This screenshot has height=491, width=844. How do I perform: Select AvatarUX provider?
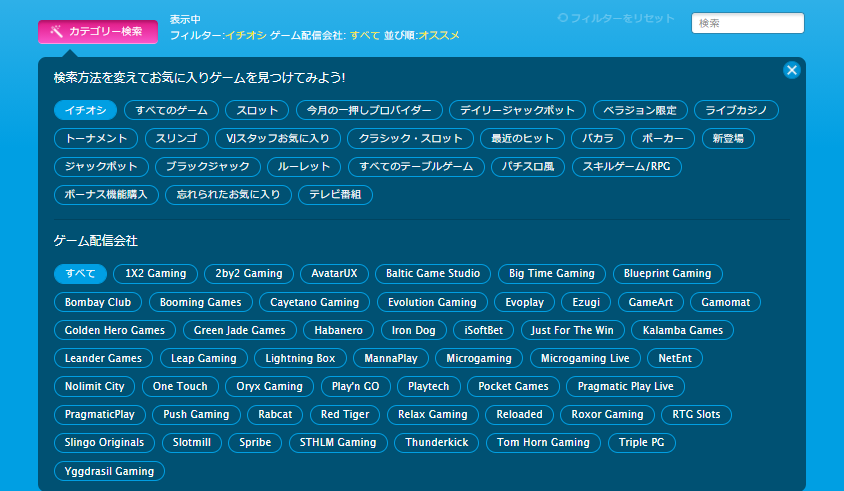coord(334,273)
